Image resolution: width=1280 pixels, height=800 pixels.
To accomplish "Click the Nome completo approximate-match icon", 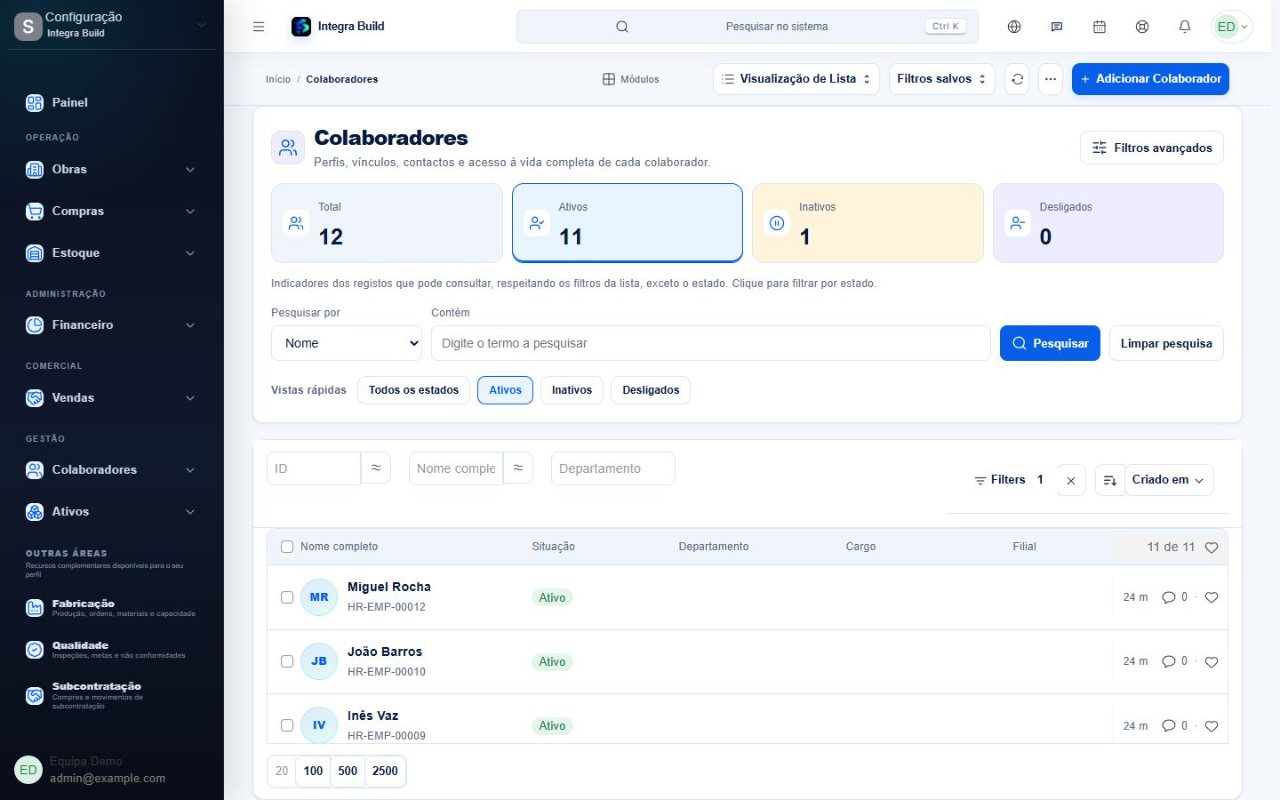I will 518,468.
